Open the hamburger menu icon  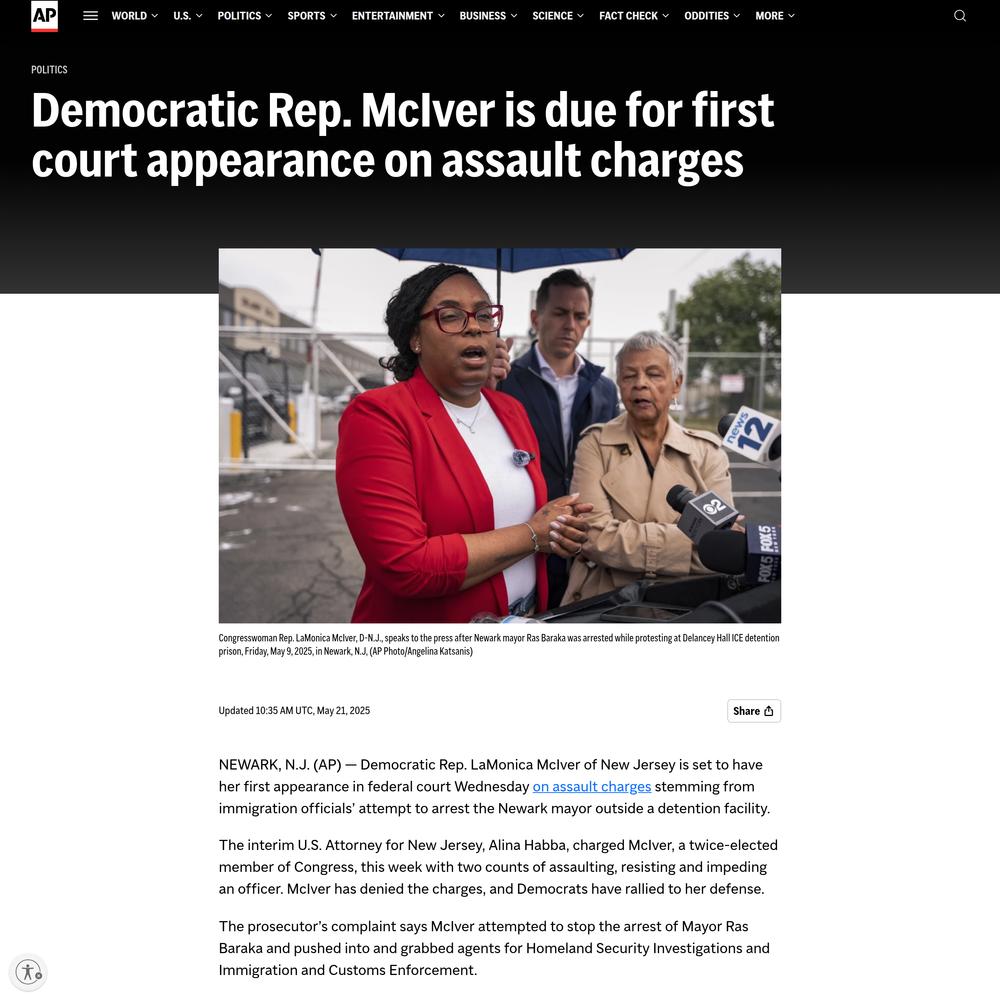point(91,16)
